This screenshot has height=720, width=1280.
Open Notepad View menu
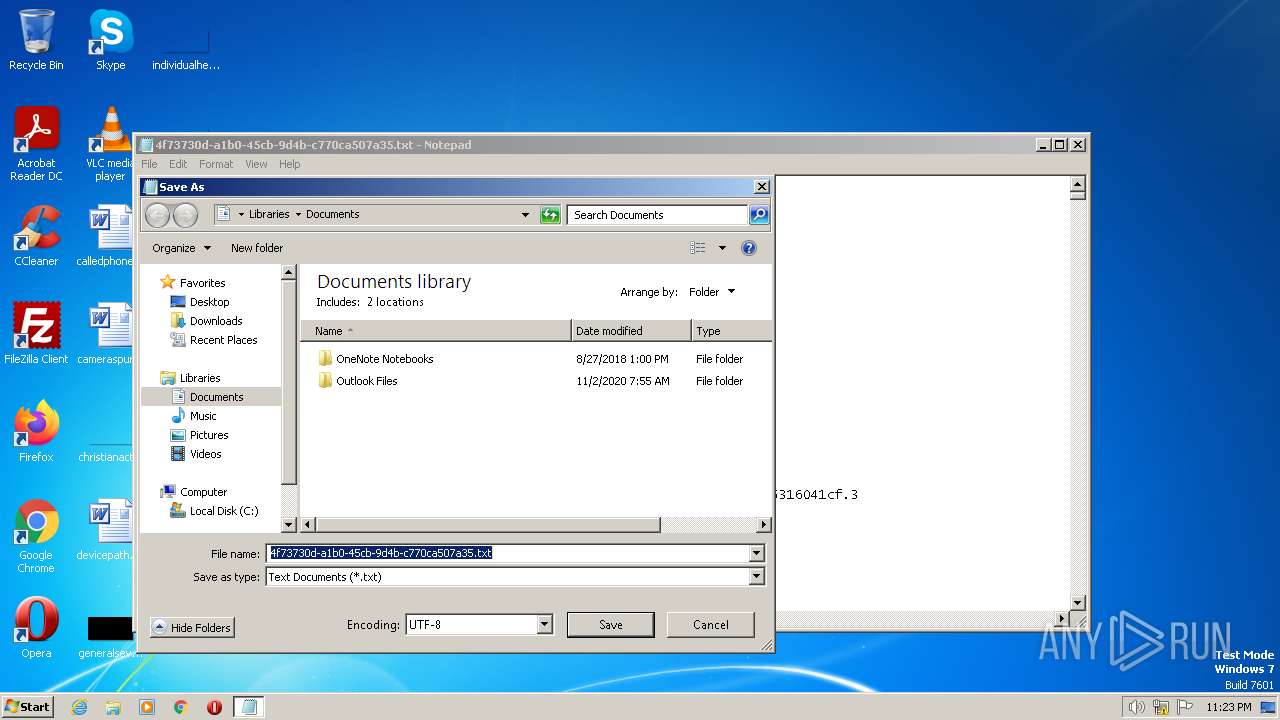(x=256, y=164)
